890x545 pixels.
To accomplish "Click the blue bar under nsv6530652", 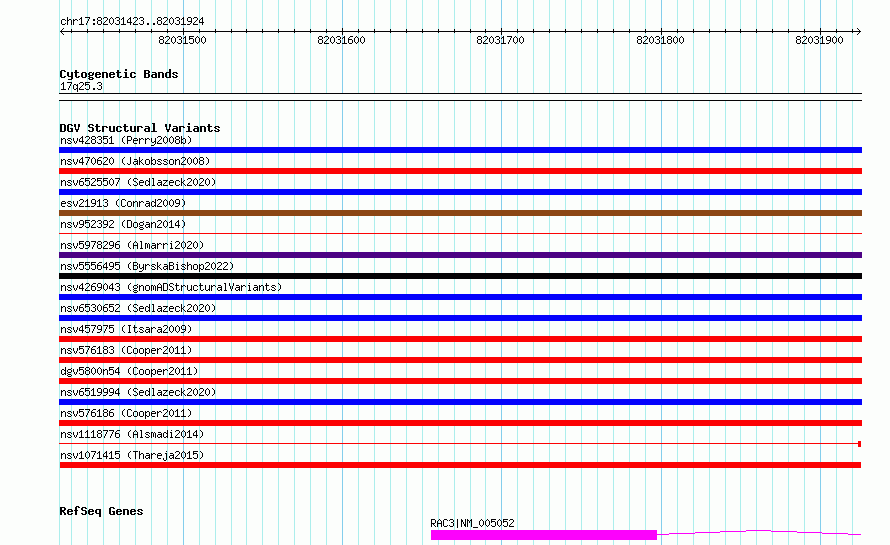I will (460, 318).
